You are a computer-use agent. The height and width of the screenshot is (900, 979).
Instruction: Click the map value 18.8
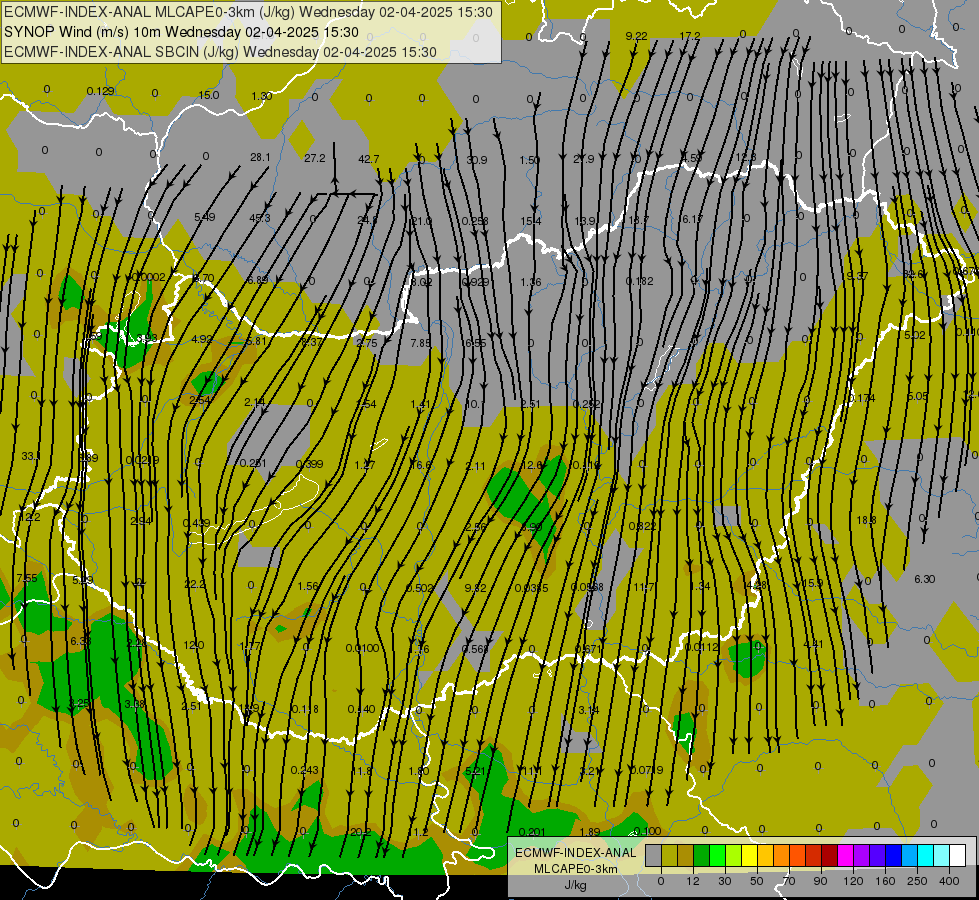[x=866, y=520]
